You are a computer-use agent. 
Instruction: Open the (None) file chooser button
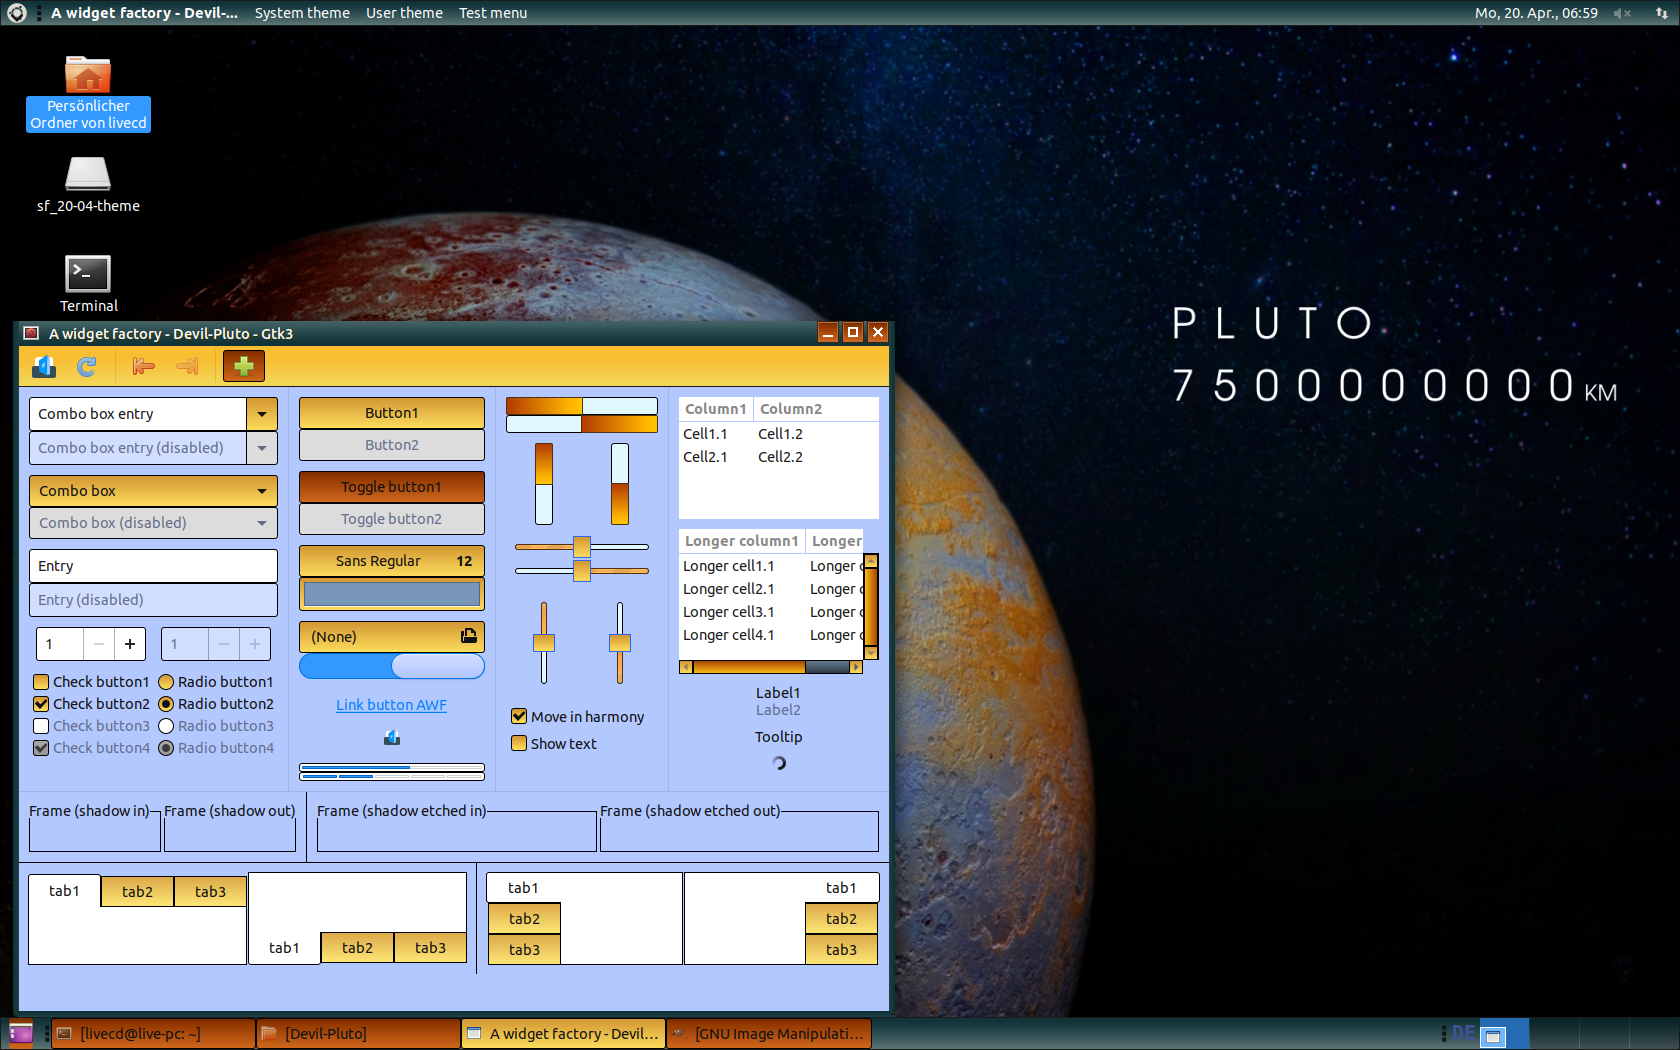tap(392, 637)
